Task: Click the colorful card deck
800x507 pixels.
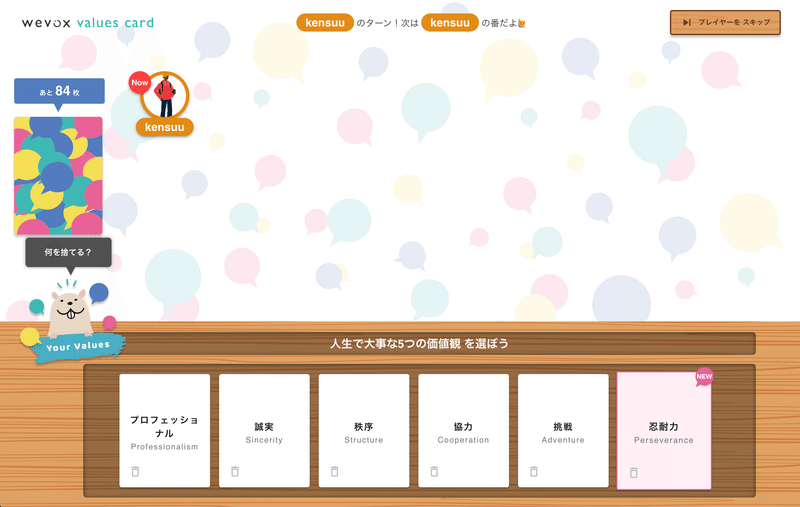Action: point(58,176)
